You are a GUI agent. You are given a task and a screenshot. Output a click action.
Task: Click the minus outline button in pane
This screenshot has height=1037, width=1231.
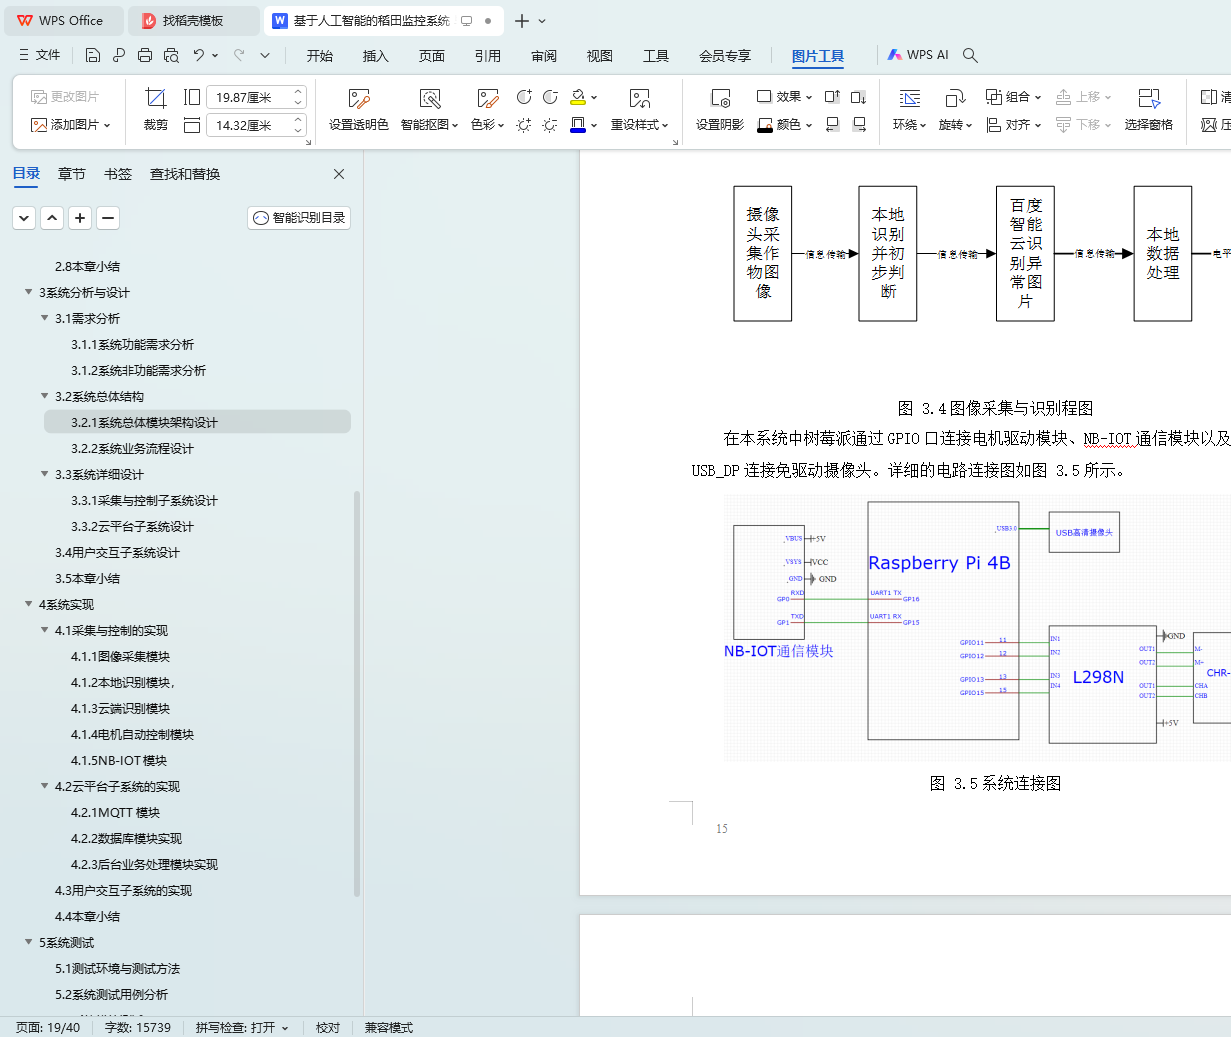[109, 218]
